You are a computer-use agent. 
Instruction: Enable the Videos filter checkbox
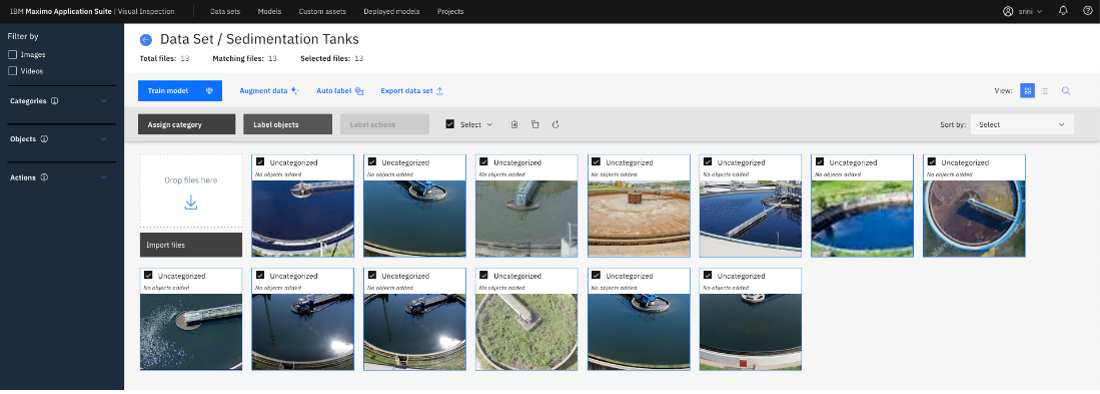tap(12, 71)
